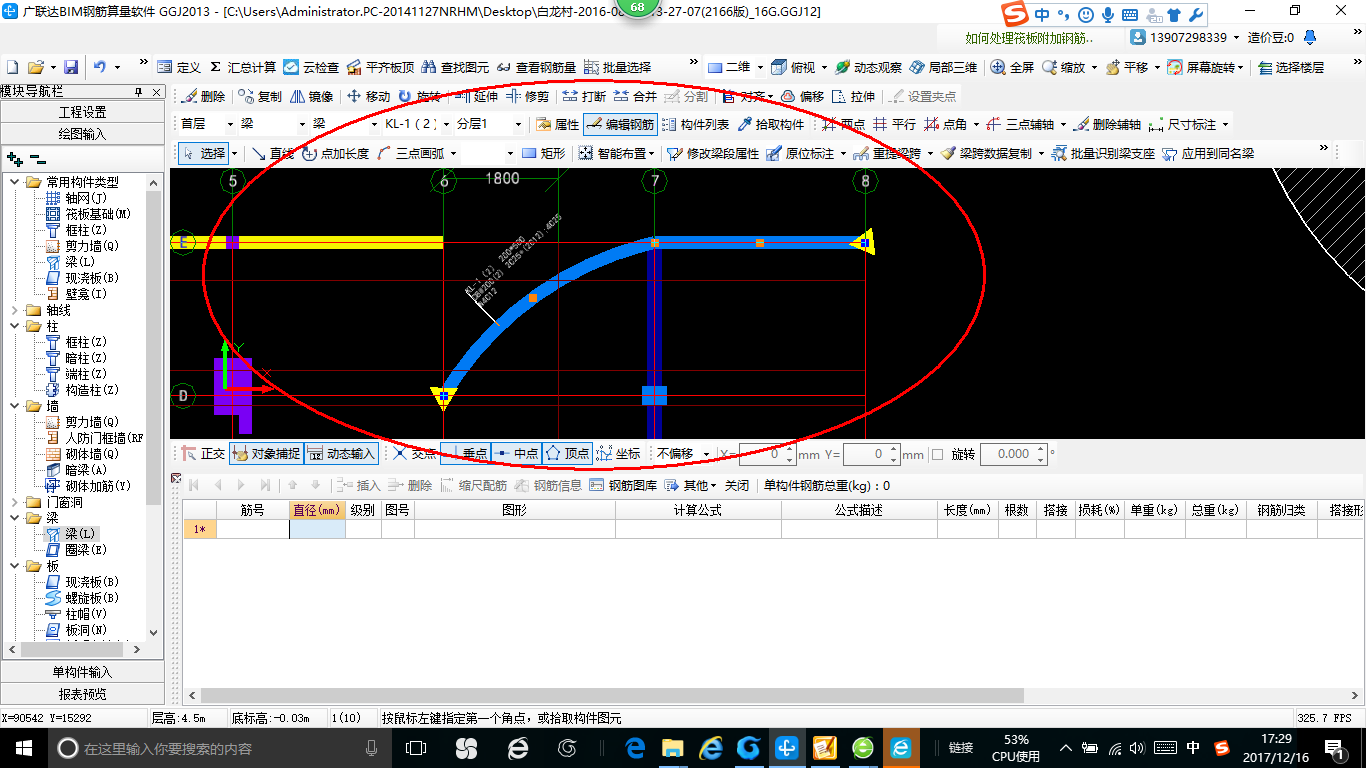Collapse the 柱 tree folder
The image size is (1366, 768).
click(14, 326)
